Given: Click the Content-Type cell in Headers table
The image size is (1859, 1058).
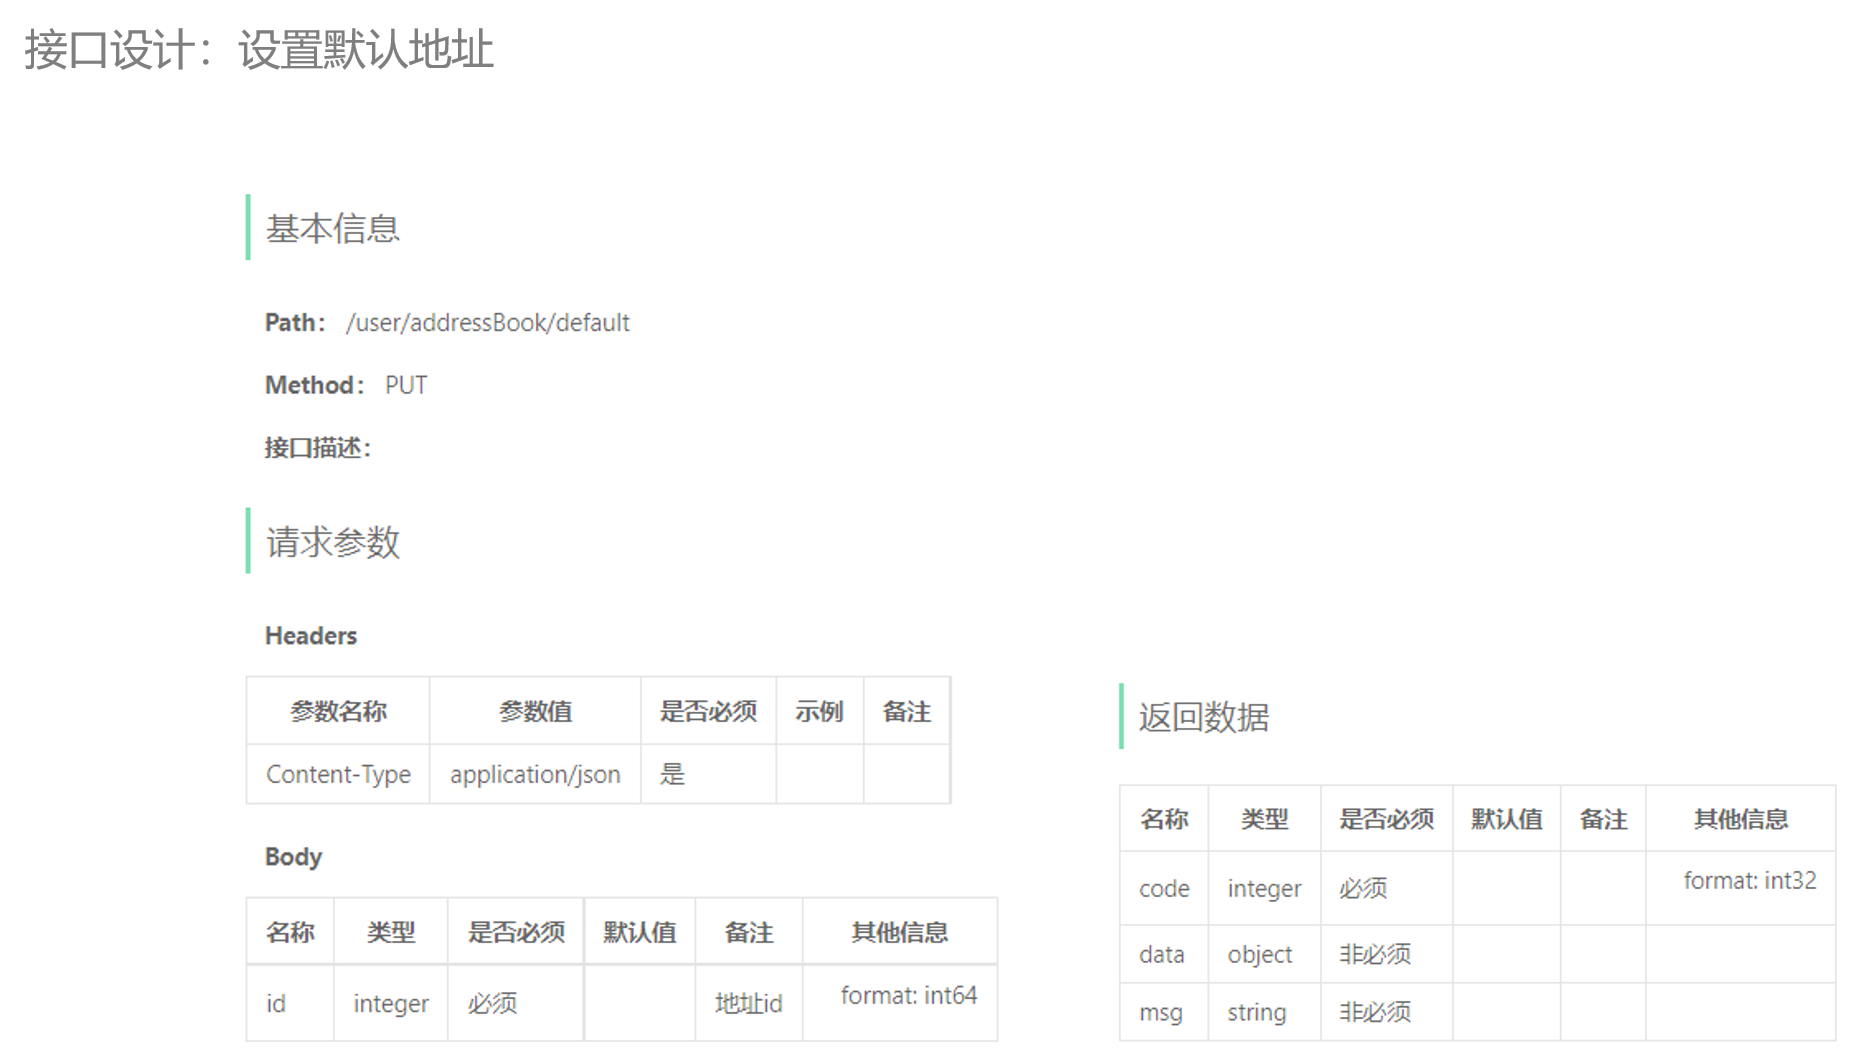Looking at the screenshot, I should pyautogui.click(x=337, y=773).
